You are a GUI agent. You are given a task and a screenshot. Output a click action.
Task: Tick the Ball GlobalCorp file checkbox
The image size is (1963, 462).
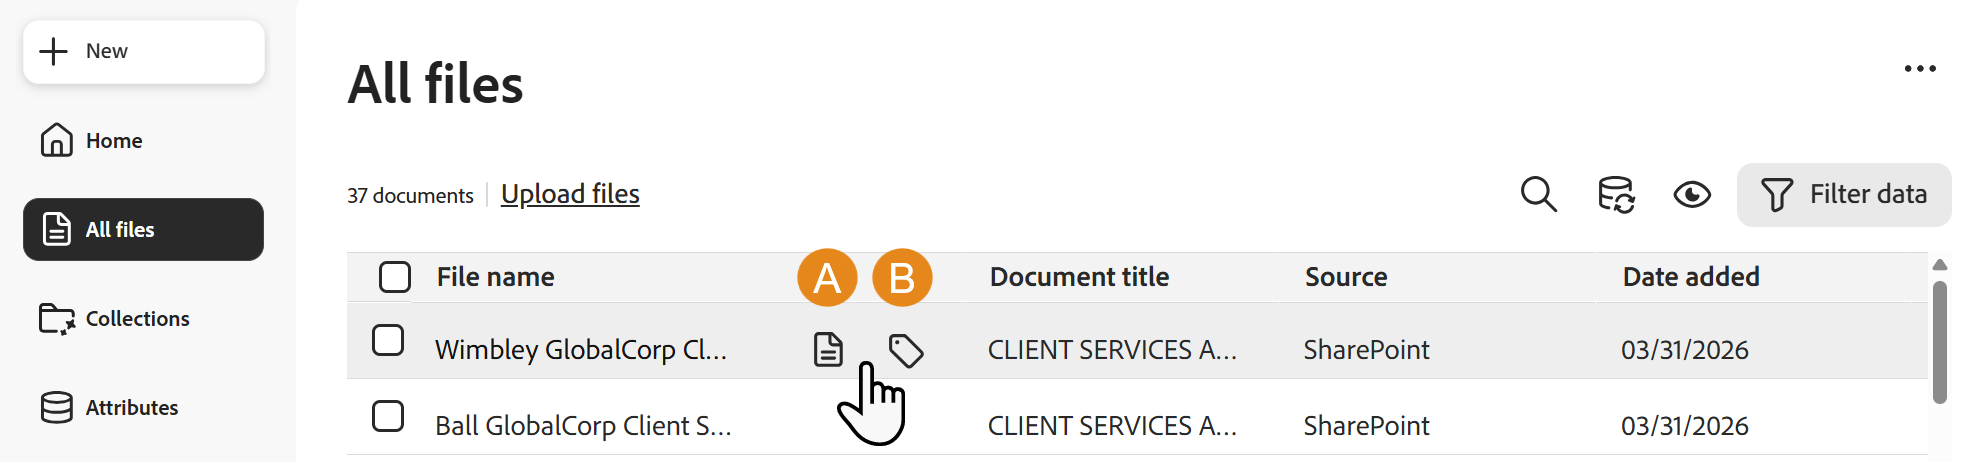tap(388, 416)
